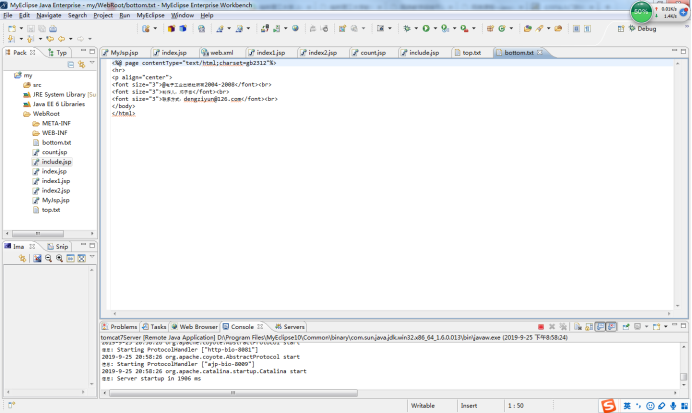Click the Sogou input method S icon
The image size is (692, 413).
tap(608, 405)
